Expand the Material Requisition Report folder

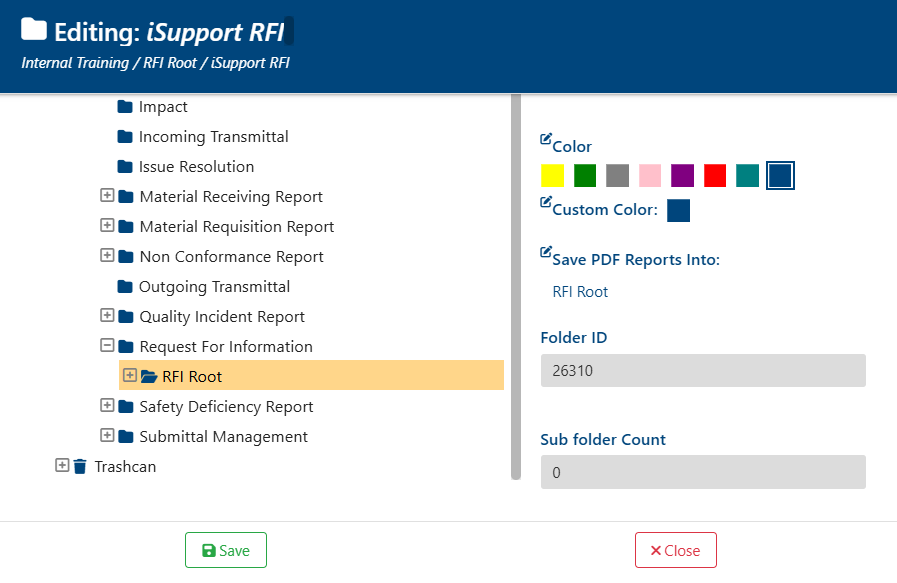(107, 225)
